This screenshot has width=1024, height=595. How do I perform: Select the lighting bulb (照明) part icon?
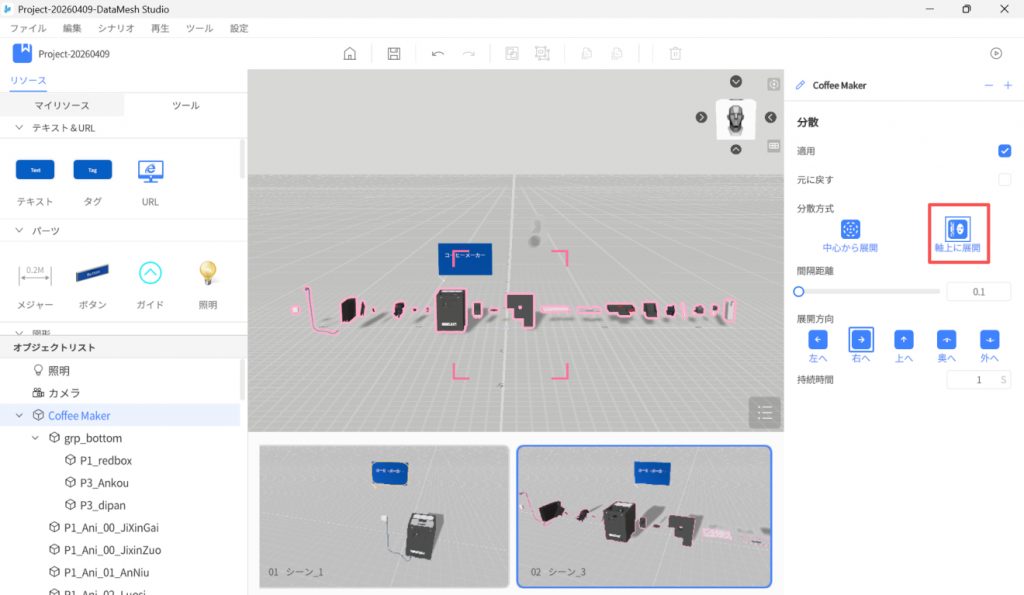click(207, 273)
